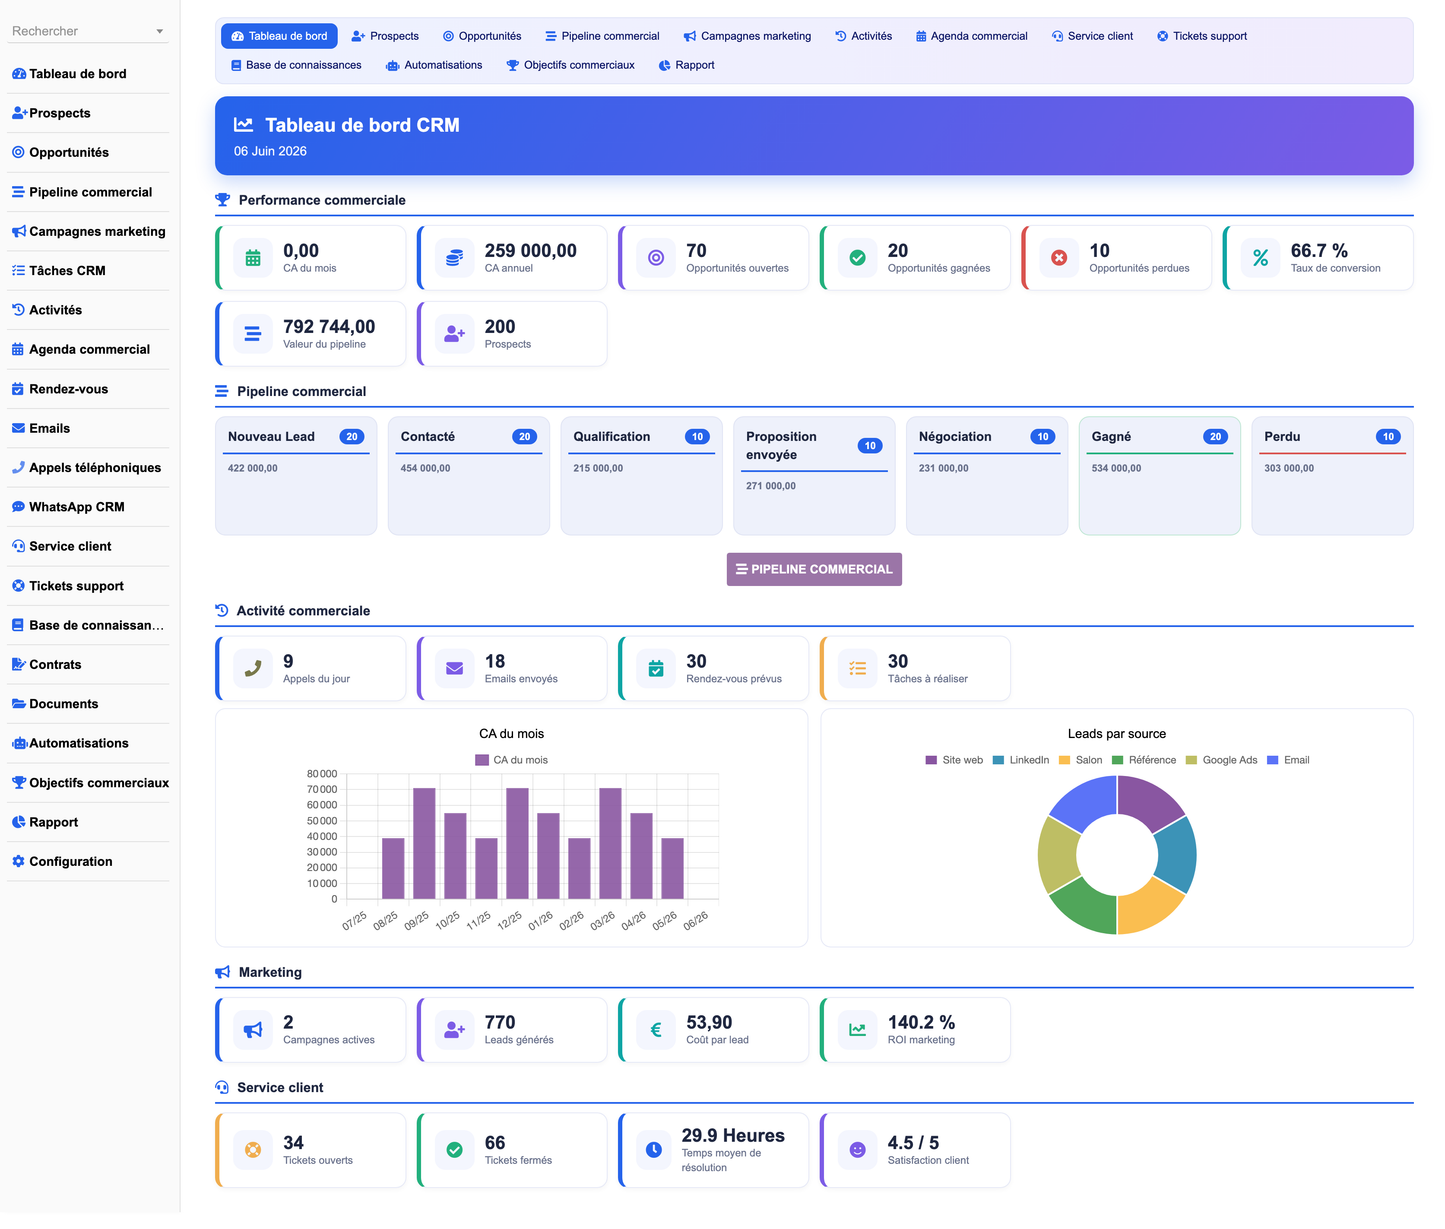Click the chart icon on ROI marketing card

click(x=857, y=1030)
